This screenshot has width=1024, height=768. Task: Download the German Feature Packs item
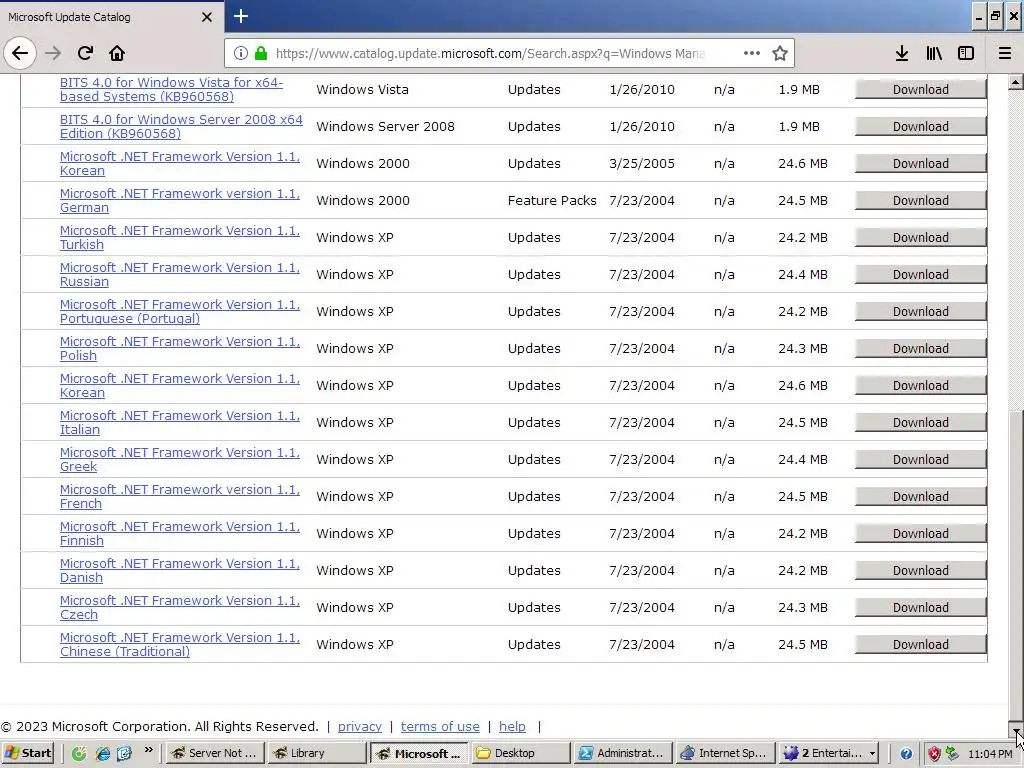coord(920,200)
